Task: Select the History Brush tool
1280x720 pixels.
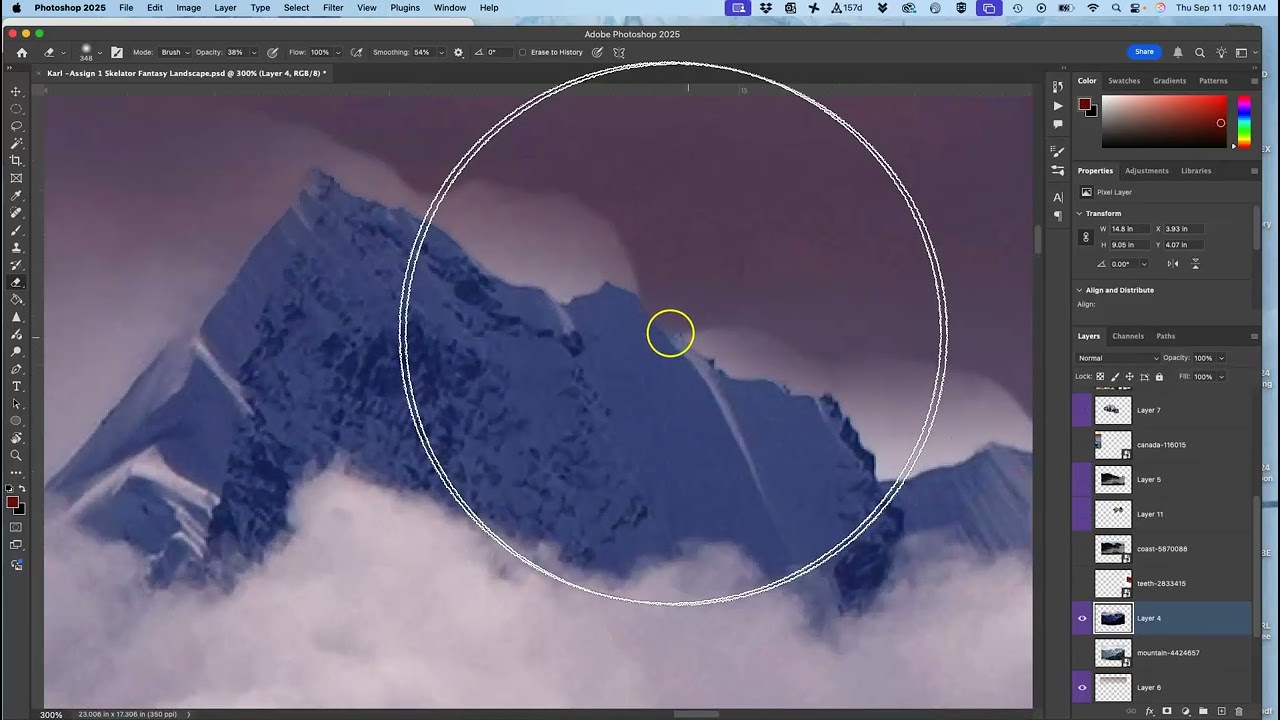Action: [x=16, y=265]
